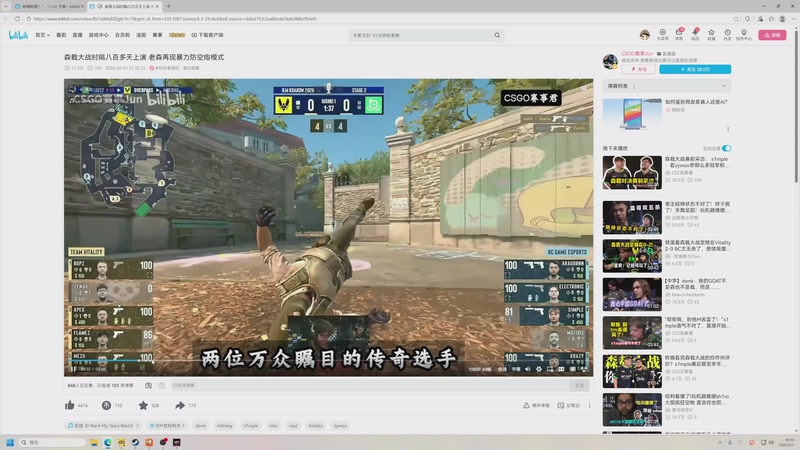The width and height of the screenshot is (800, 450).
Task: Click 发消息 link beside uploader name
Action: tap(666, 54)
